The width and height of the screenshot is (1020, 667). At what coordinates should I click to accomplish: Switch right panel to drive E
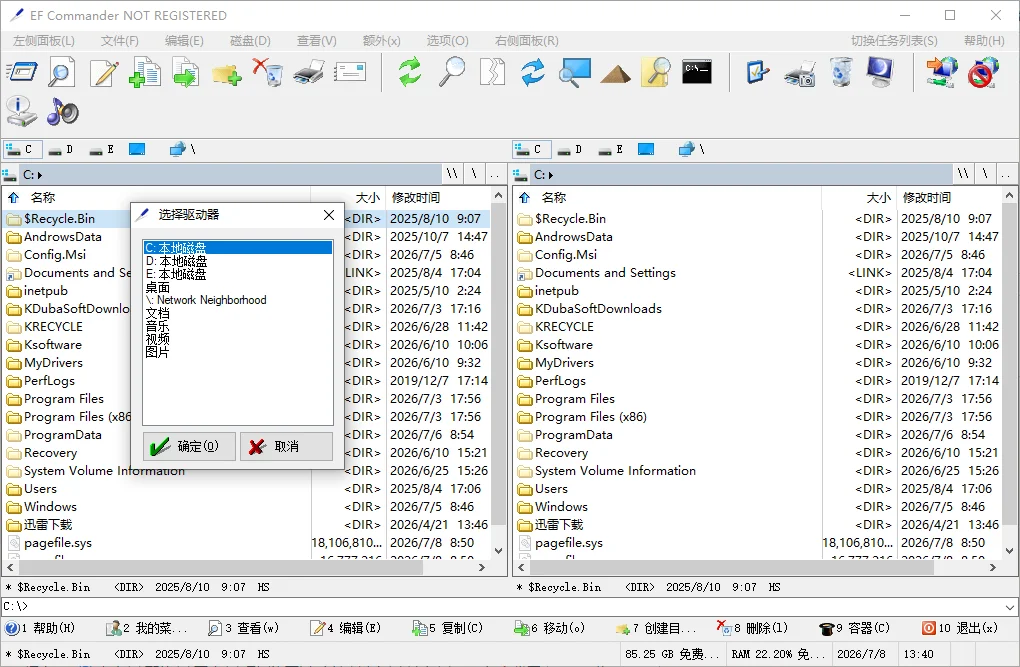(611, 150)
